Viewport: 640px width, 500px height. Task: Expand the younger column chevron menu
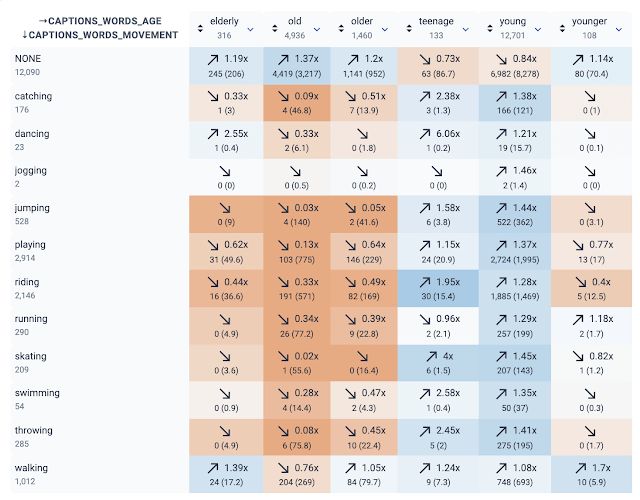pos(619,29)
